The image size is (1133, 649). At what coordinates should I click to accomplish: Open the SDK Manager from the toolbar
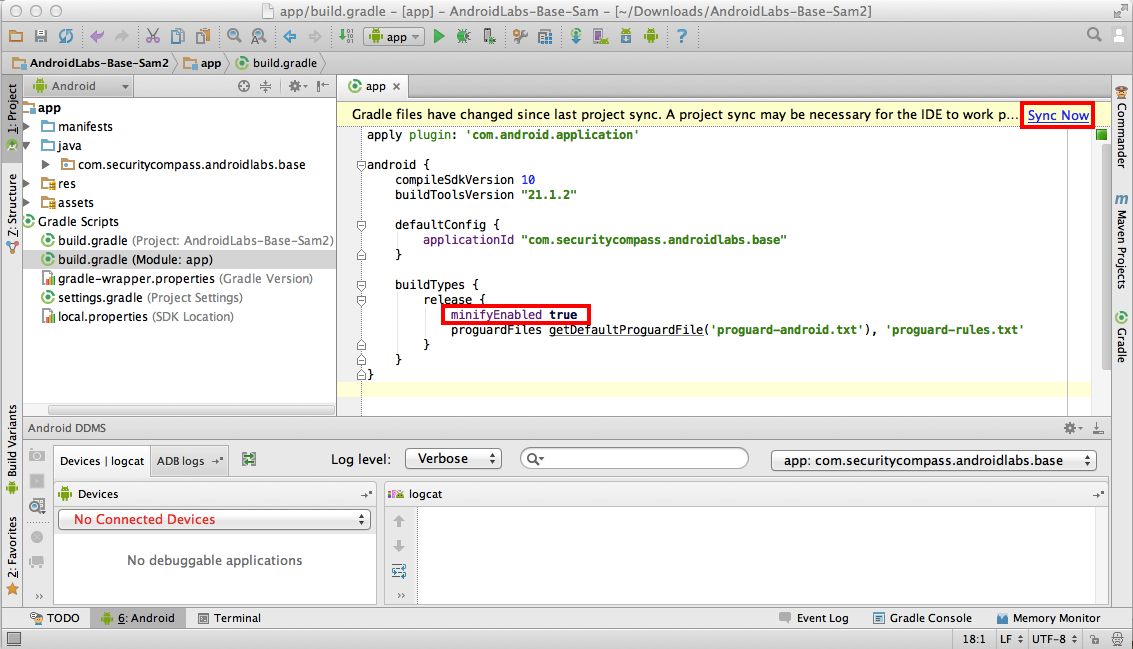(x=626, y=36)
